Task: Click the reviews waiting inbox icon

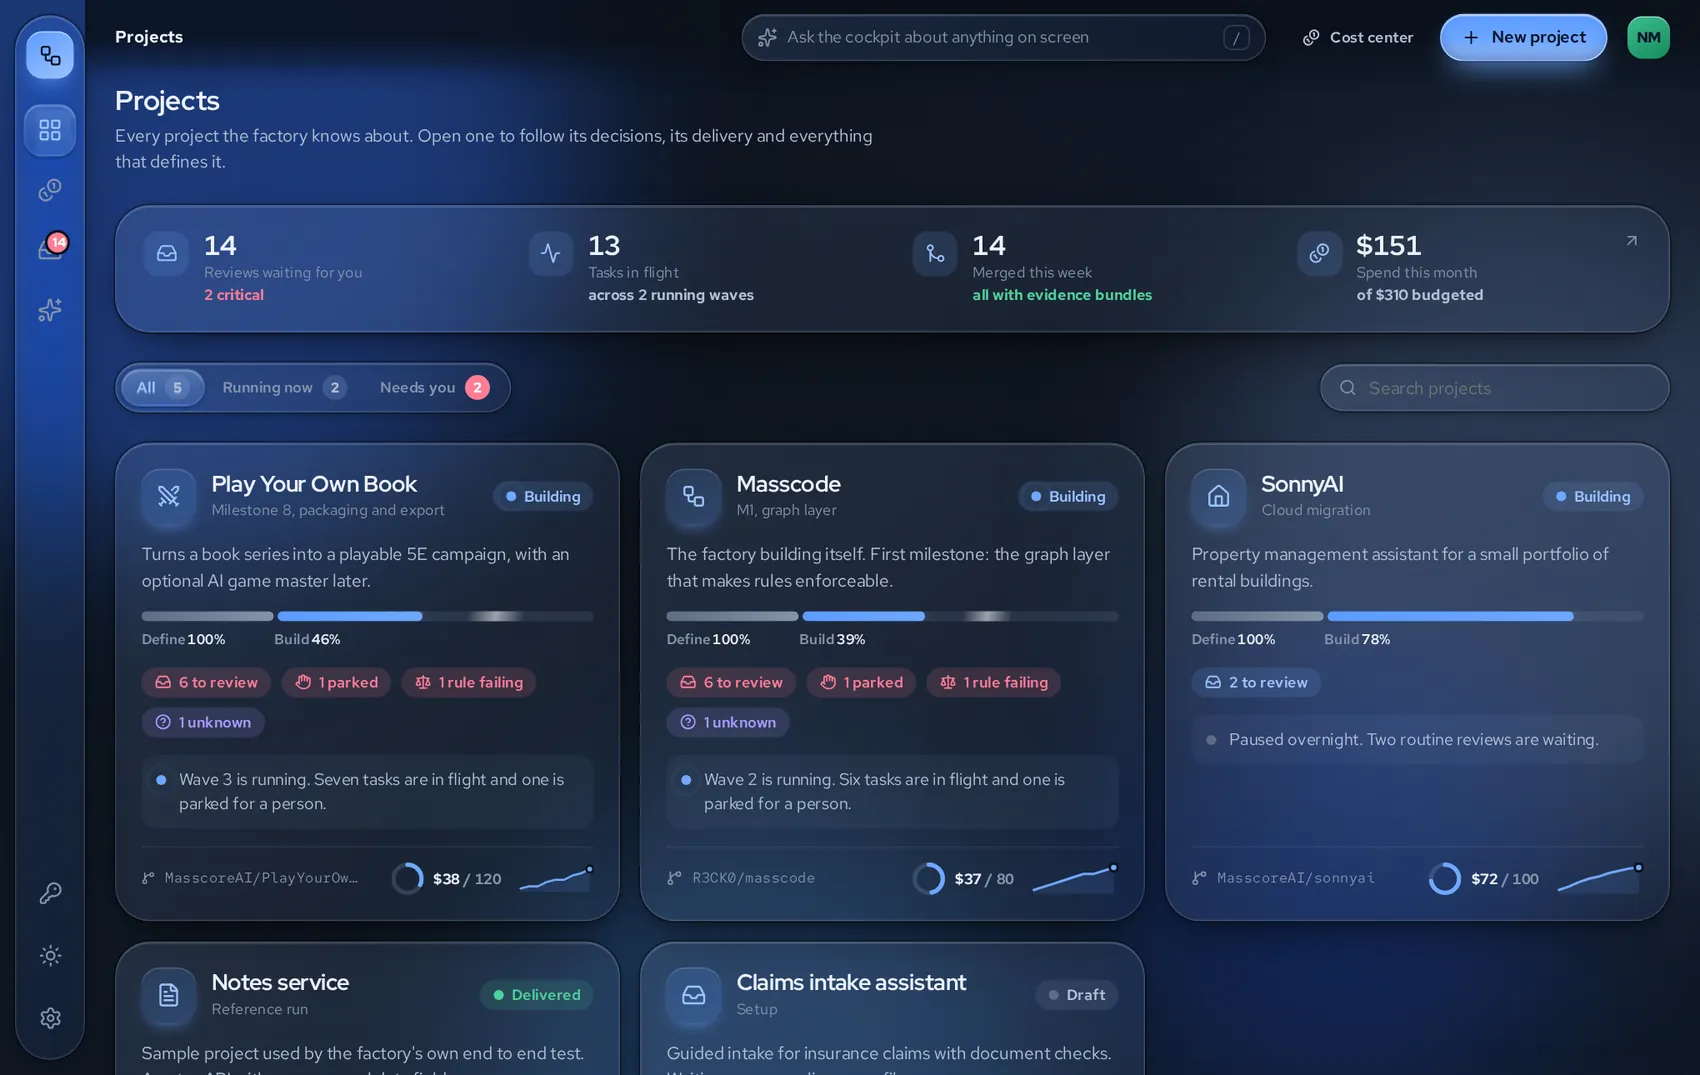Action: 167,253
